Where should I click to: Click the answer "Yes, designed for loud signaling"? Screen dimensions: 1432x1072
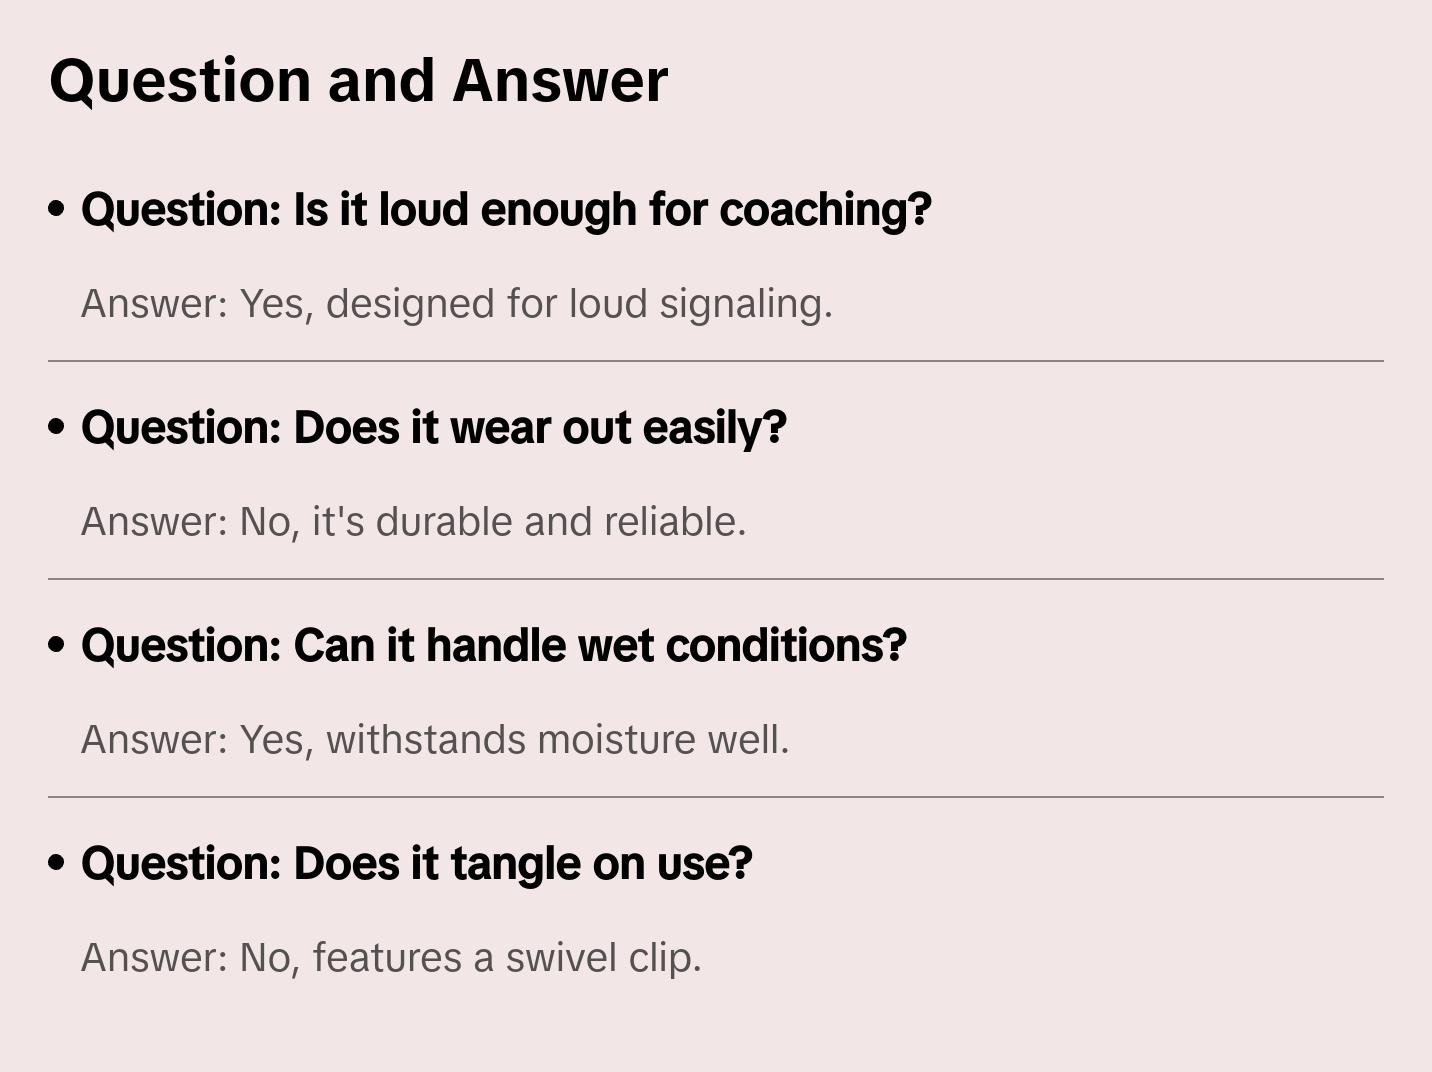456,304
